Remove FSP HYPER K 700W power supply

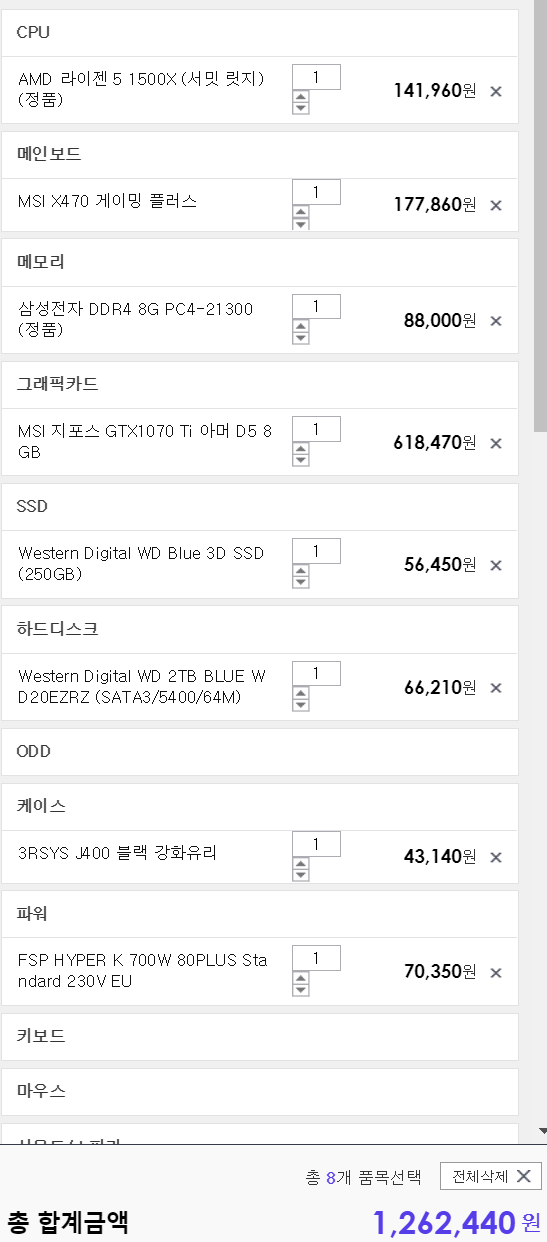496,971
